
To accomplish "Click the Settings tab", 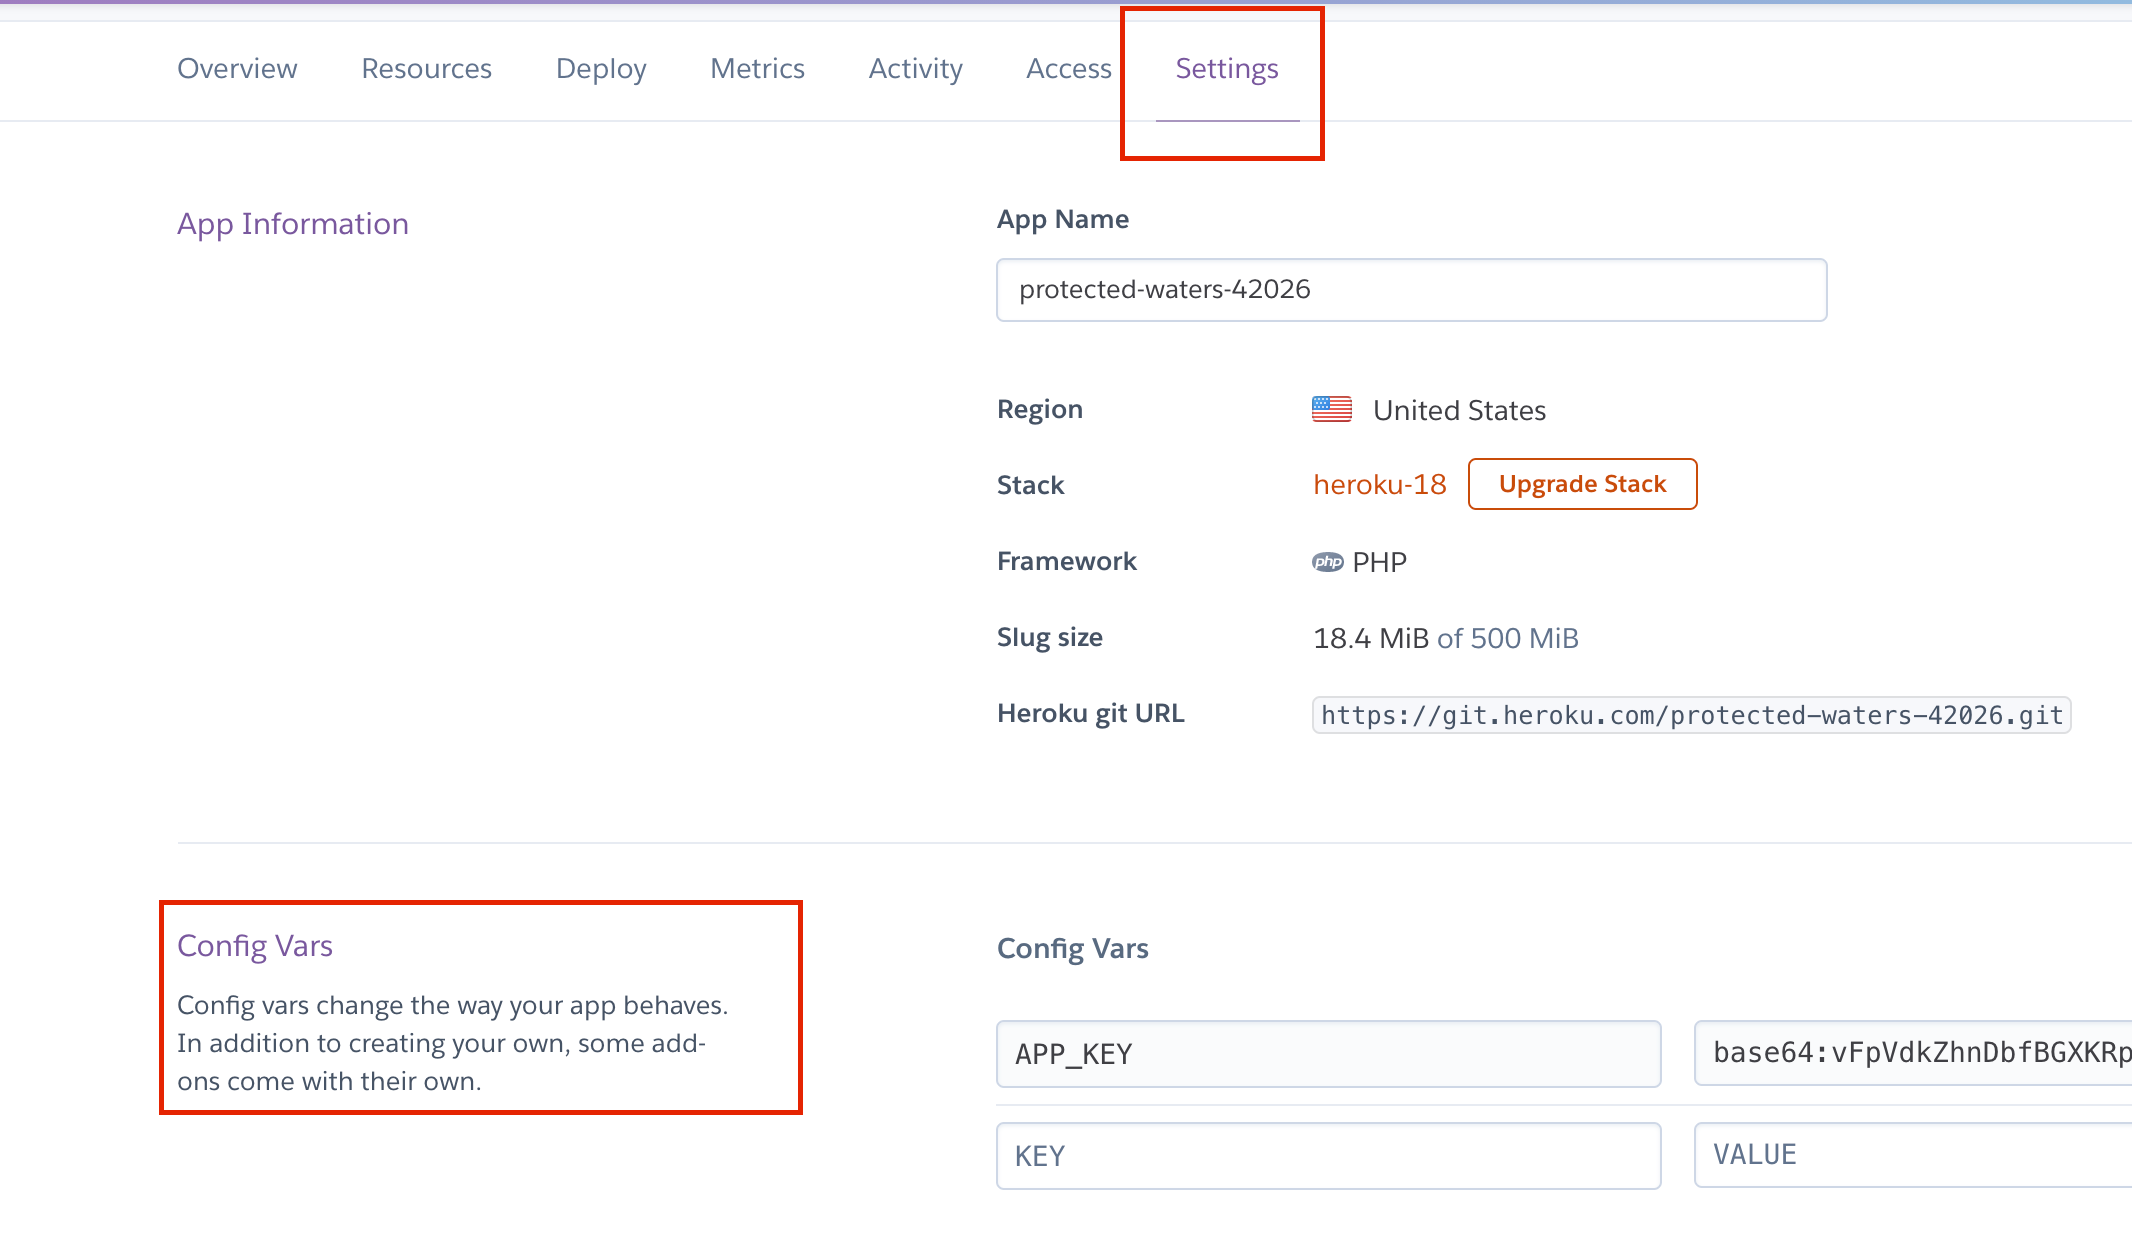I will pos(1226,68).
